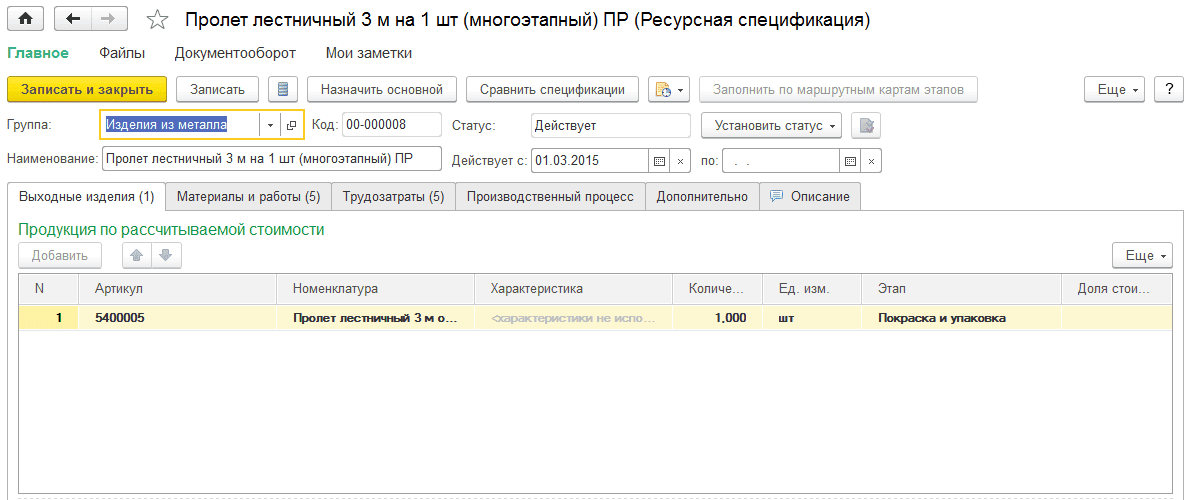The width and height of the screenshot is (1189, 500).
Task: Clear the Действует с date value
Action: (680, 161)
